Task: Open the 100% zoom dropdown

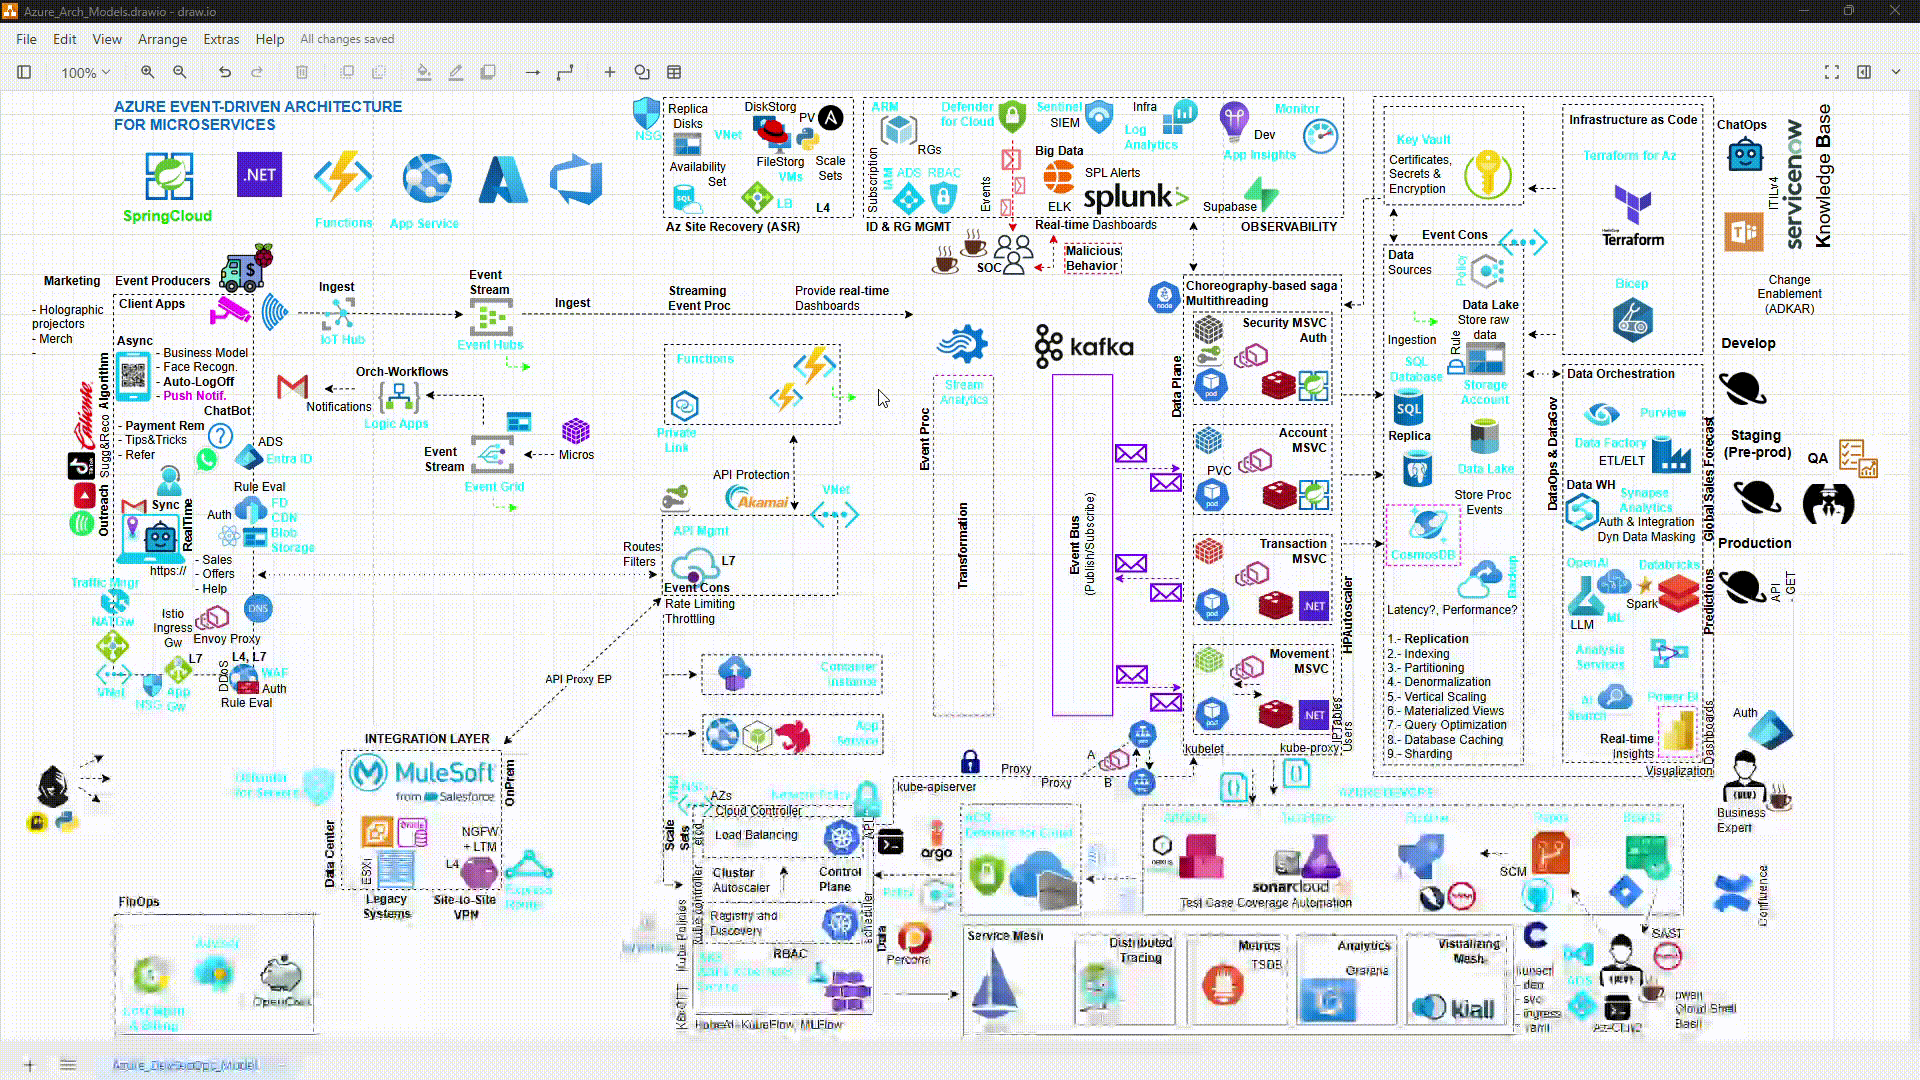Action: (85, 72)
